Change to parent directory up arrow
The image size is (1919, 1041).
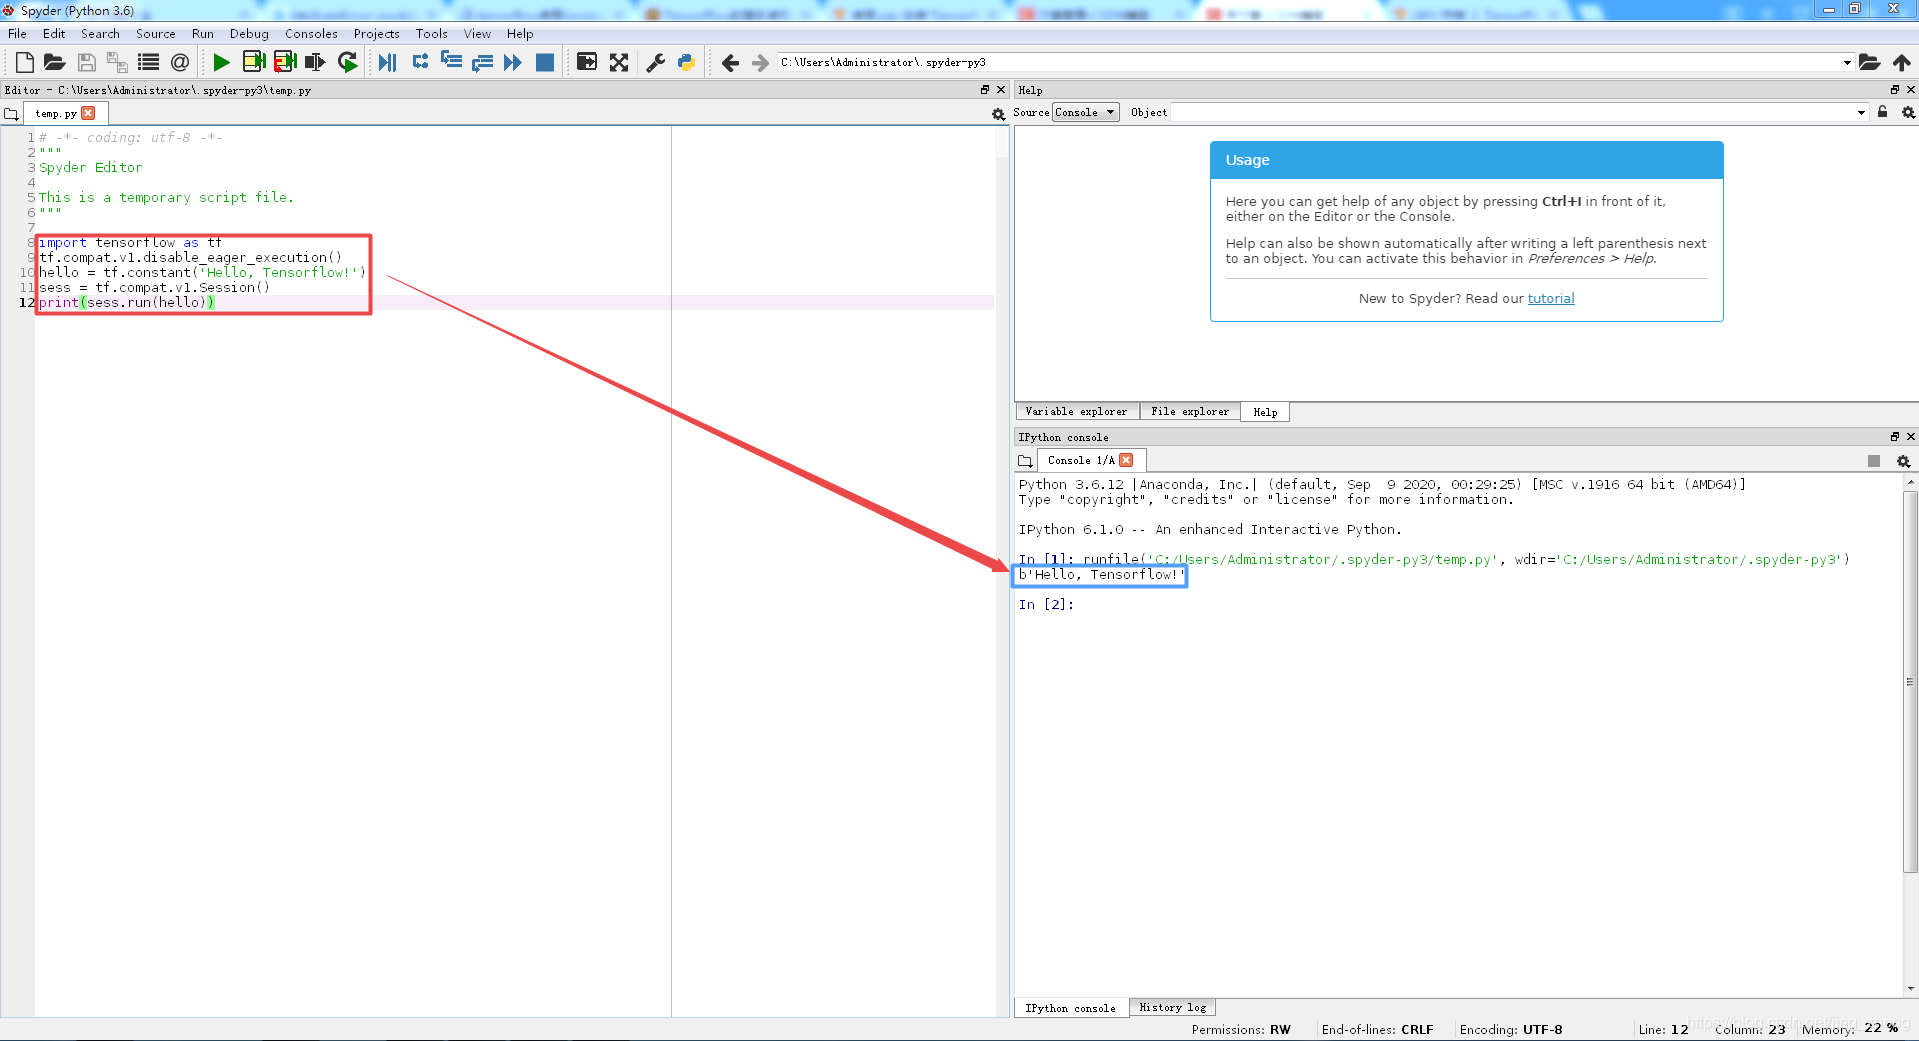point(1901,62)
